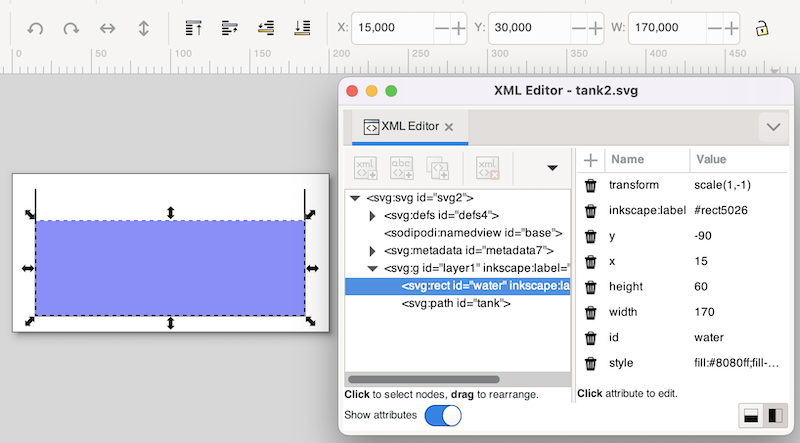Delete the style attribute with trash icon

(591, 363)
